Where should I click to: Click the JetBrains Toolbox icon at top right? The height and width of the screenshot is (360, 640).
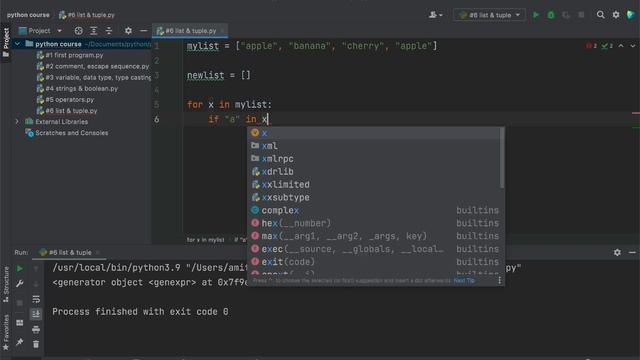point(631,15)
